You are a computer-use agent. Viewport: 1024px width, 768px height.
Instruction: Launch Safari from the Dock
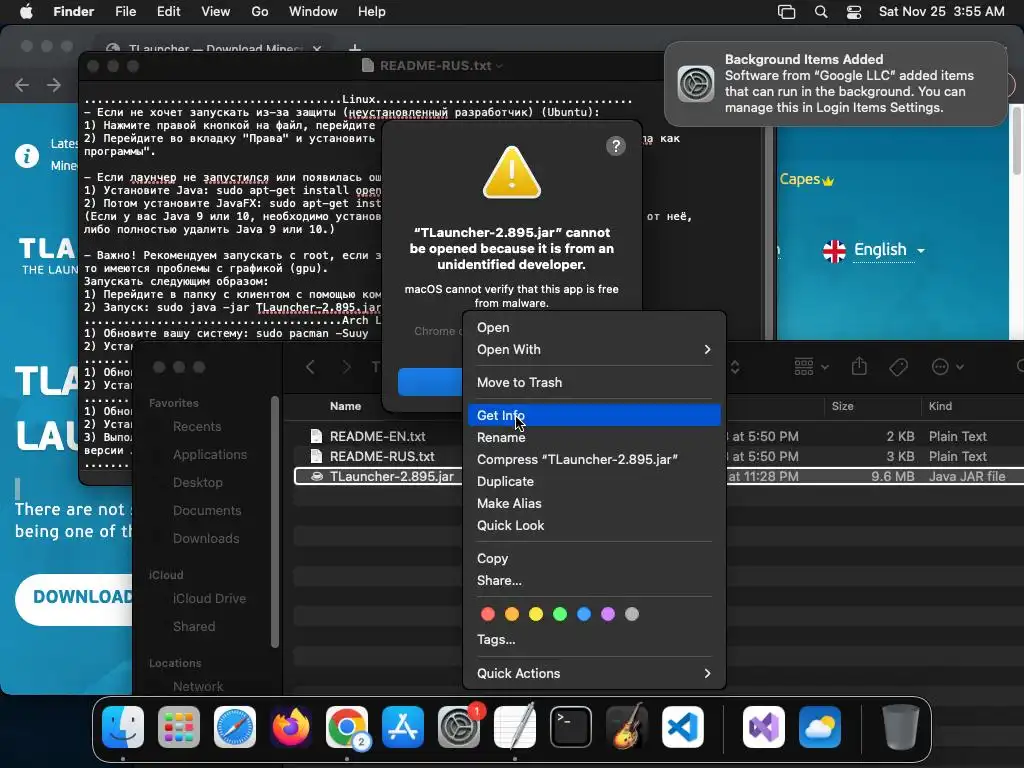235,727
